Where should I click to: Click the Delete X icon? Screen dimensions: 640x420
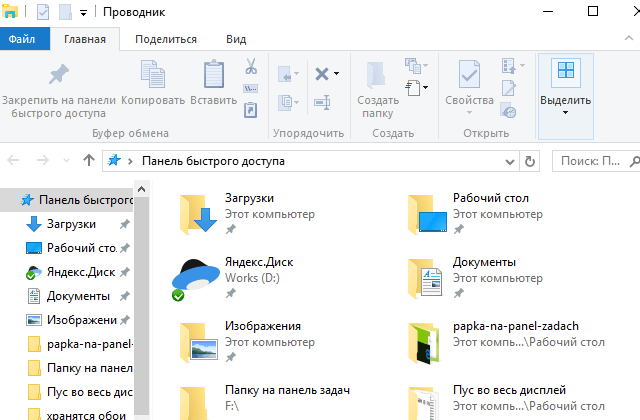tap(322, 74)
